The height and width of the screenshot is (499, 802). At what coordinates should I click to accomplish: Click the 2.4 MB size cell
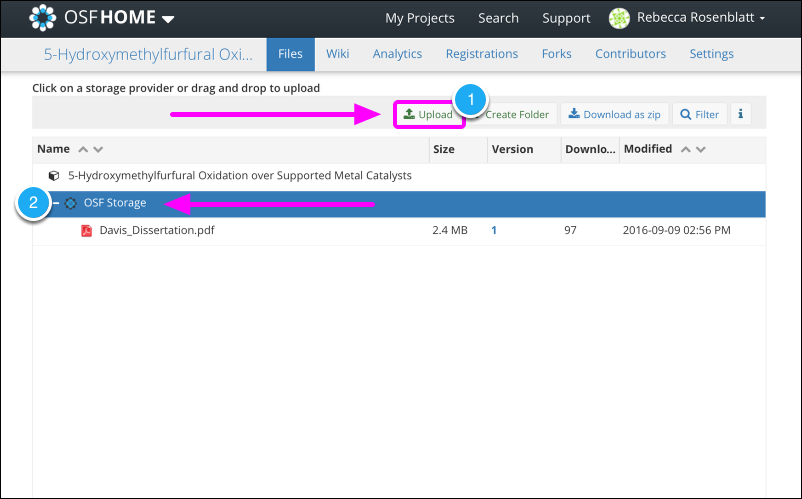pos(450,230)
